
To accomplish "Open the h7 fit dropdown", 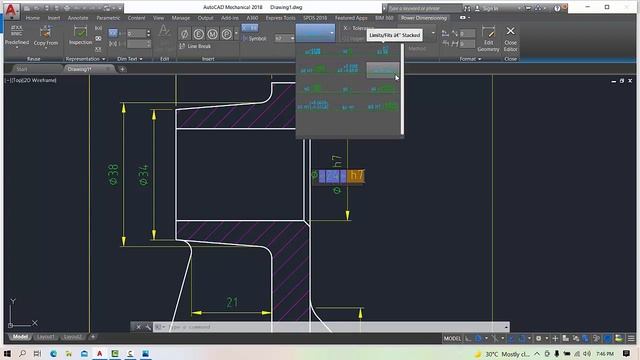I will (x=284, y=38).
